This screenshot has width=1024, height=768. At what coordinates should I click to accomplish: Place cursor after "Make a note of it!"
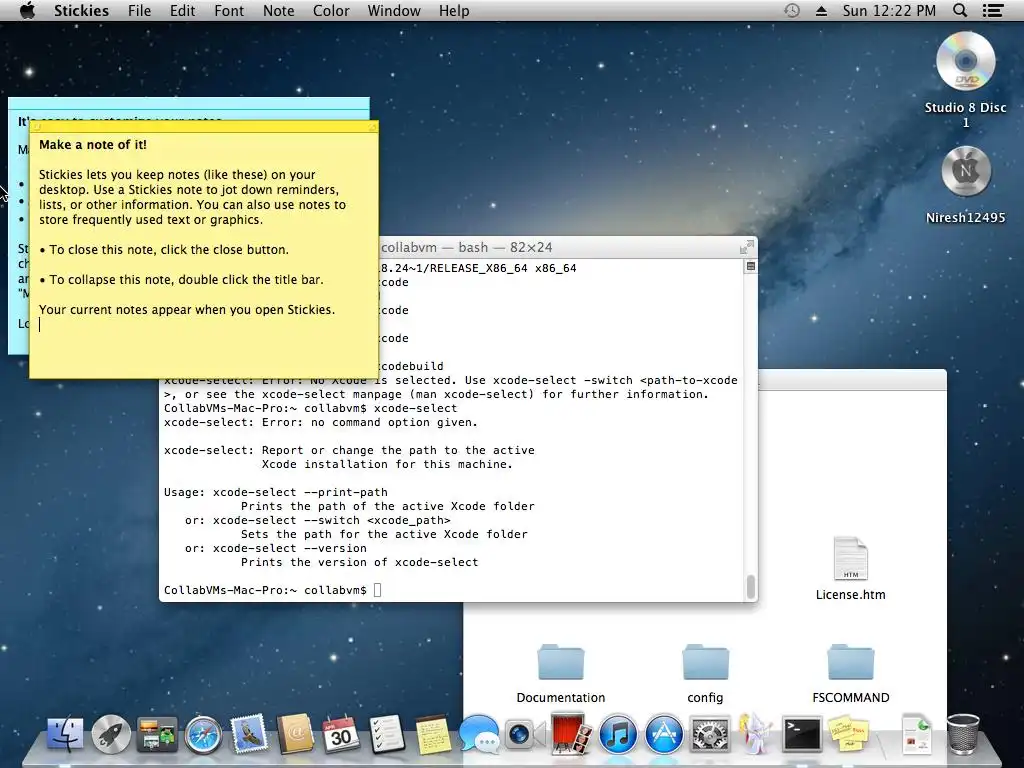148,144
